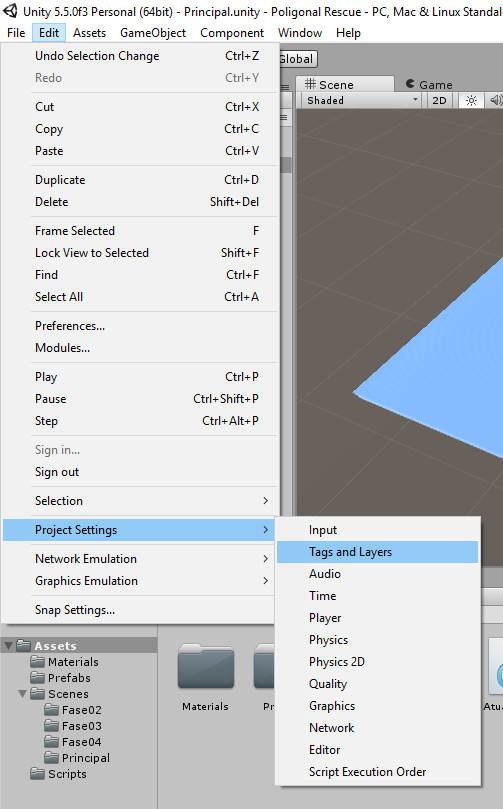Viewport: 503px width, 809px height.
Task: Choose Delete in Edit menu
Action: tap(140, 202)
